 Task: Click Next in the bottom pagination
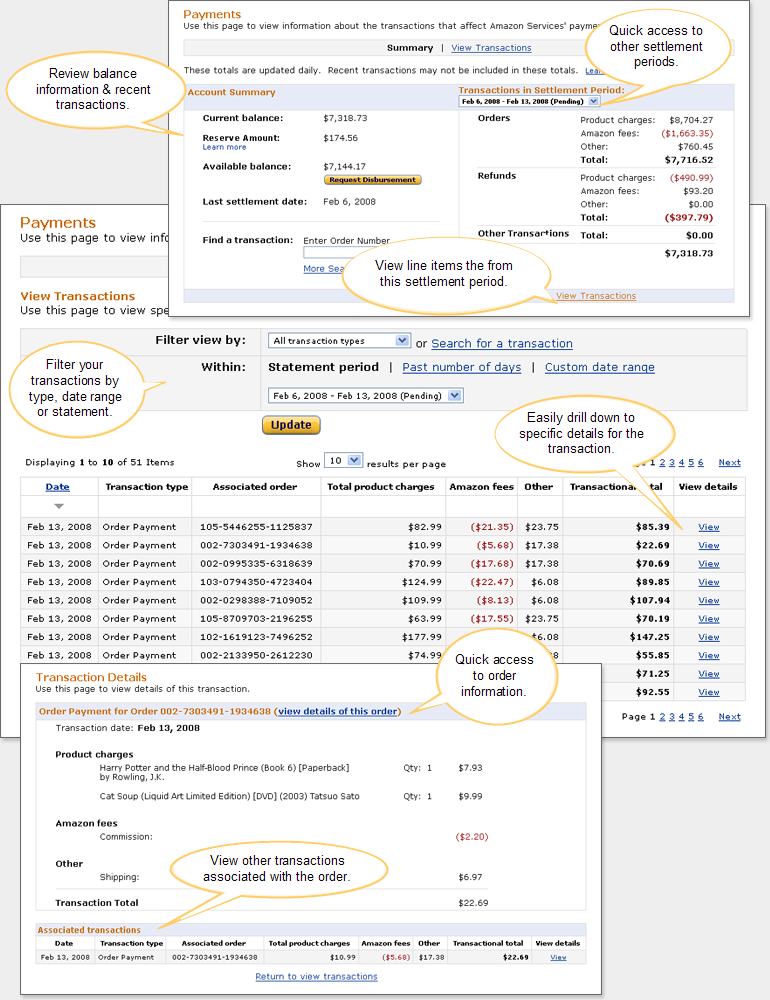[729, 717]
